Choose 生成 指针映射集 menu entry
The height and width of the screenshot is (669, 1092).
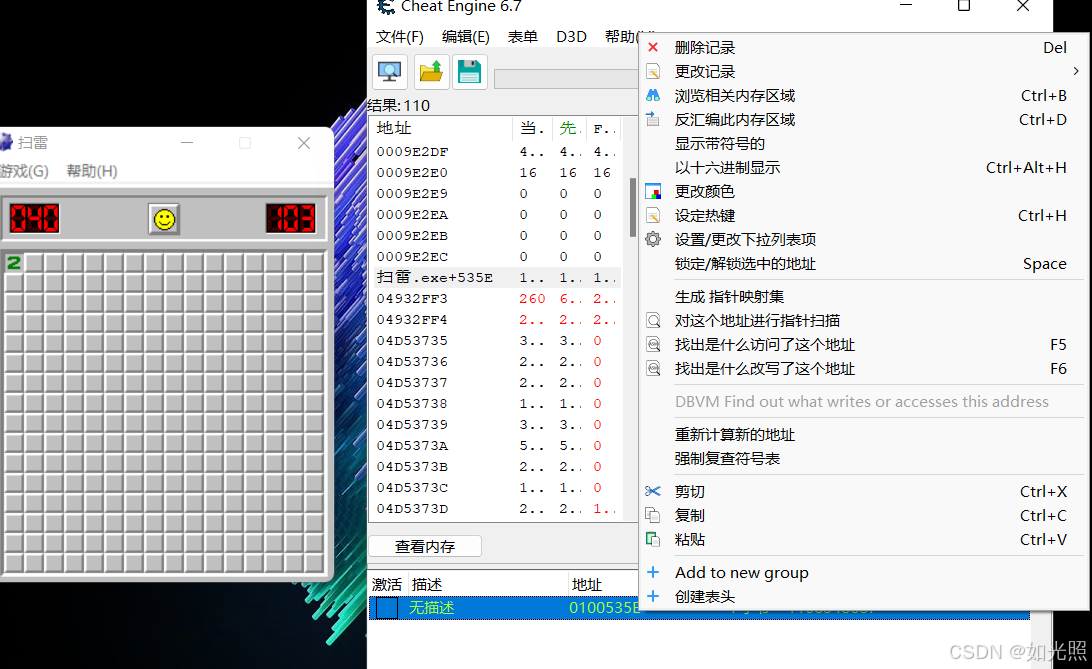[729, 297]
